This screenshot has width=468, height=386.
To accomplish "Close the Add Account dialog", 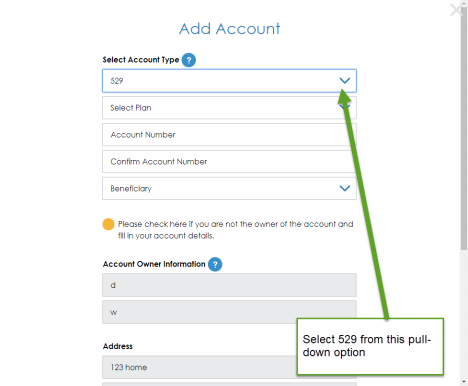I will [x=456, y=10].
